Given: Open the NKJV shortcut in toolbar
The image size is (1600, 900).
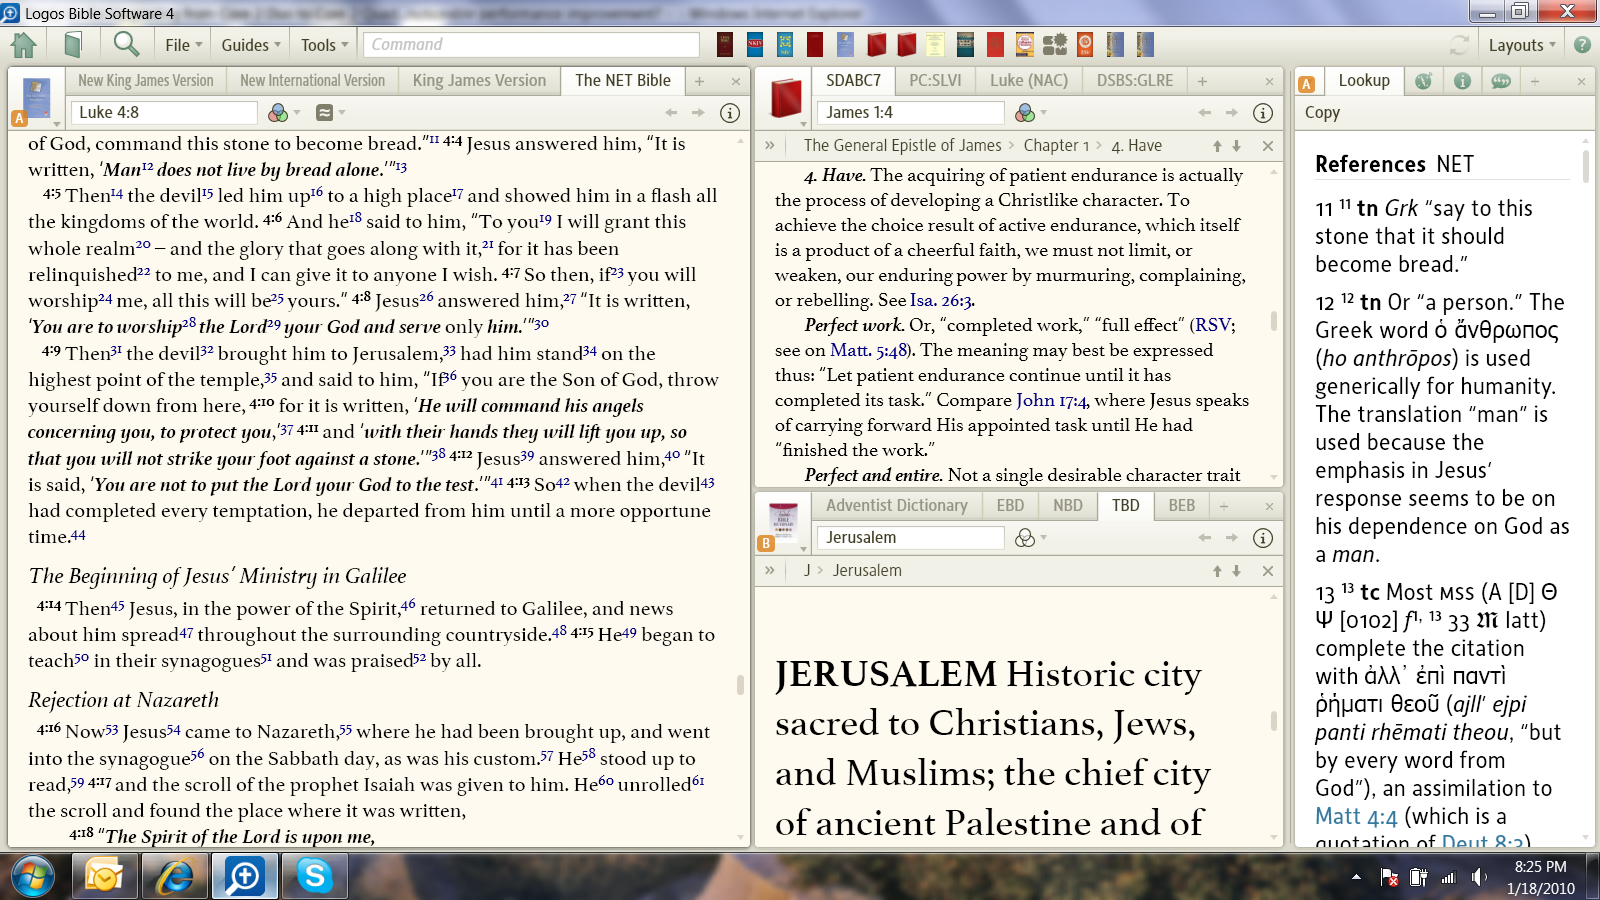Looking at the screenshot, I should pos(755,45).
